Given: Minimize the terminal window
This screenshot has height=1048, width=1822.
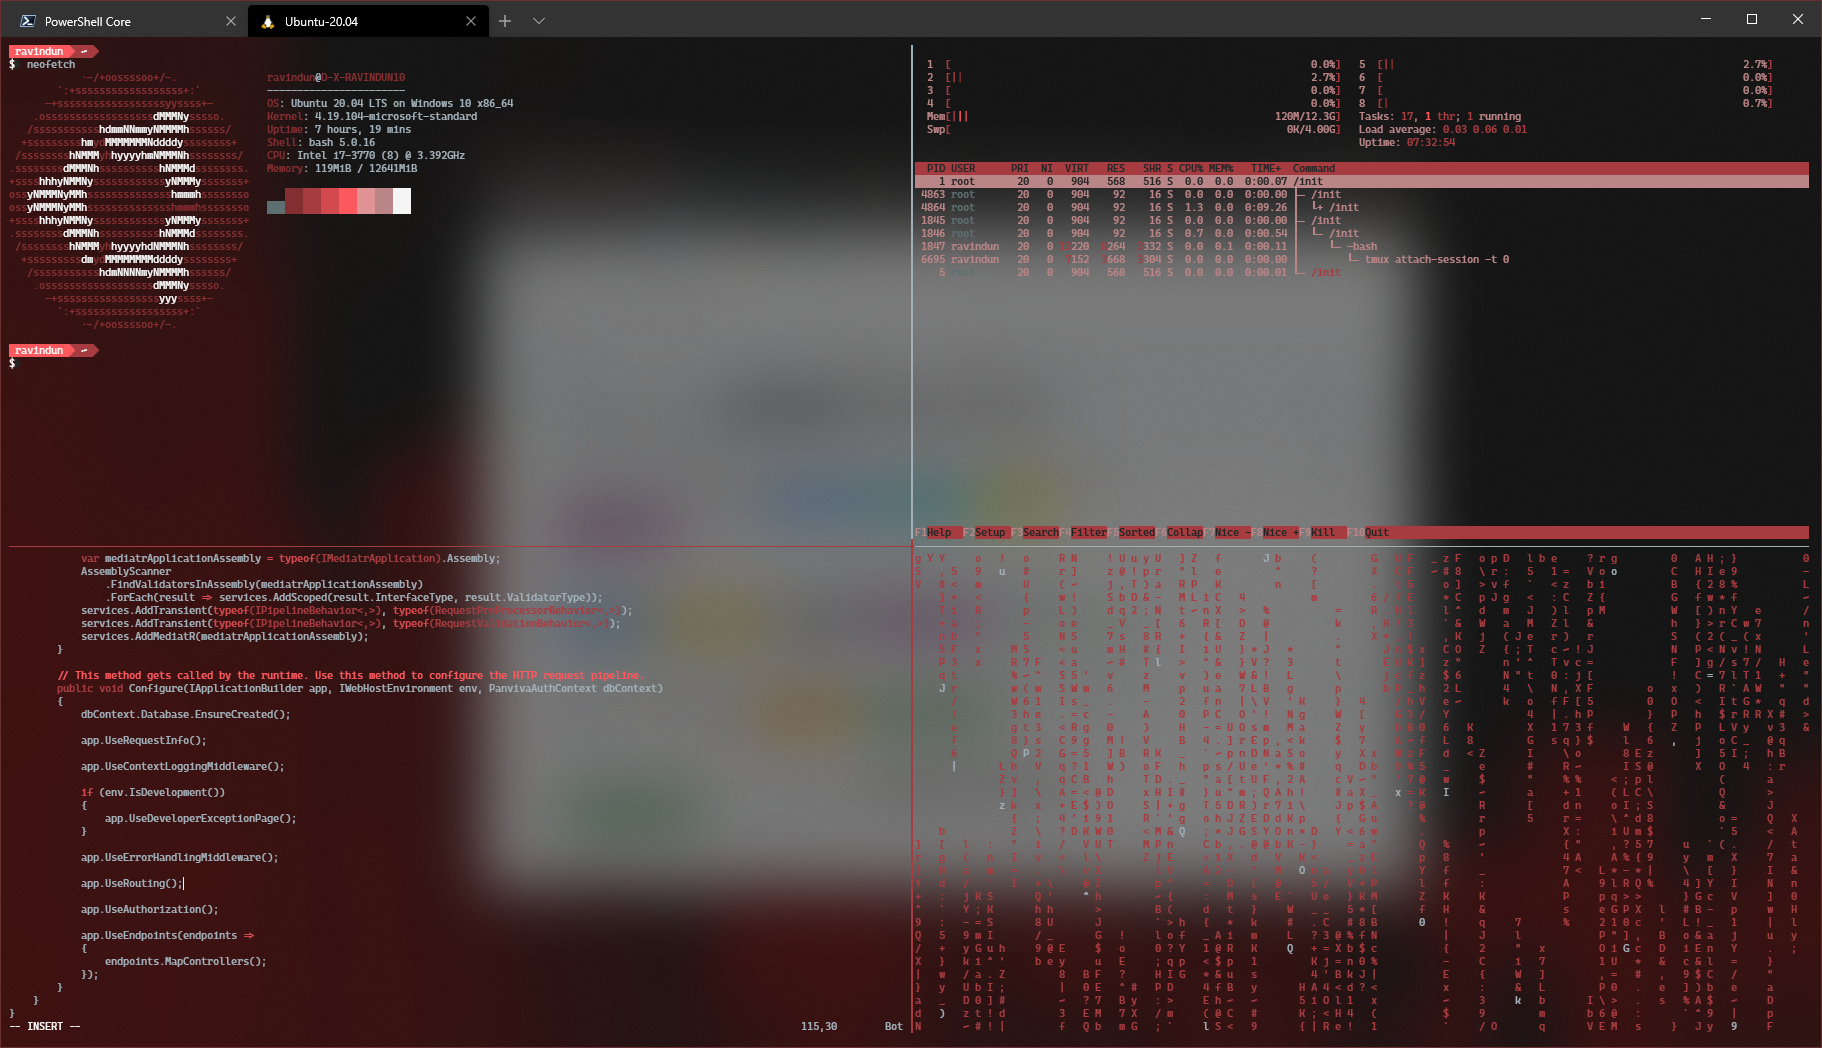Looking at the screenshot, I should tap(1706, 19).
